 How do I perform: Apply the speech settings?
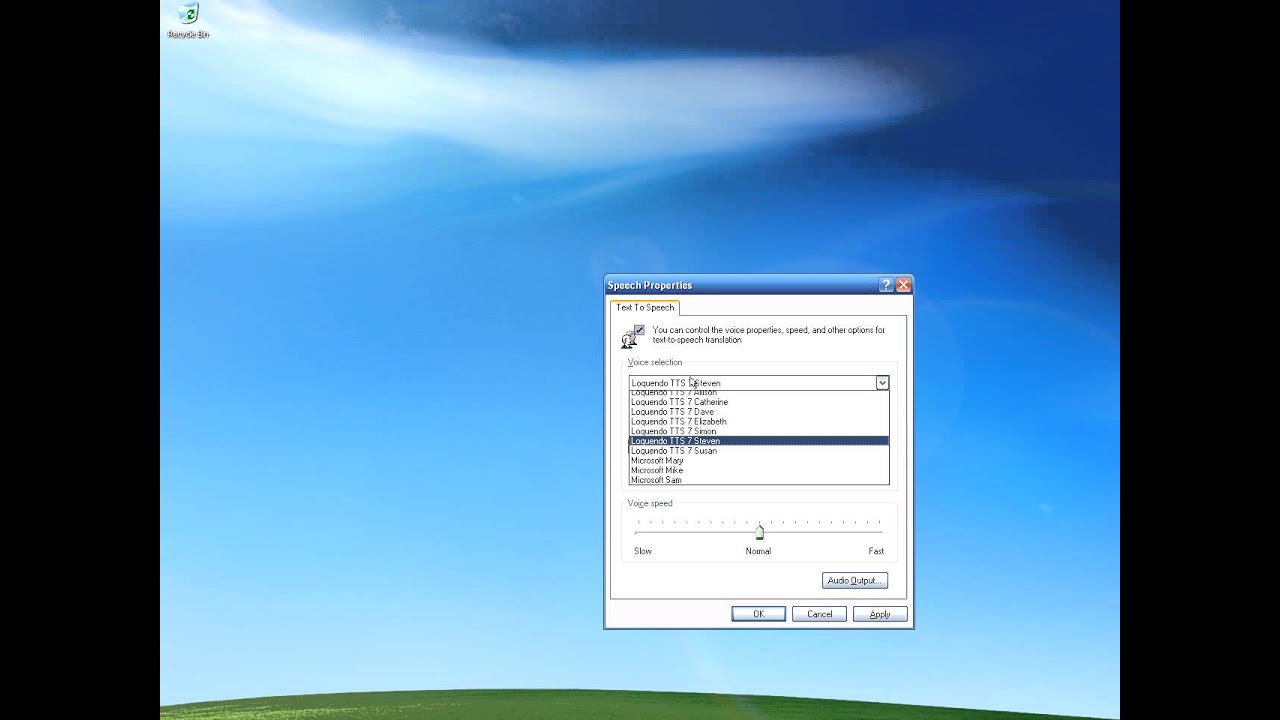880,614
